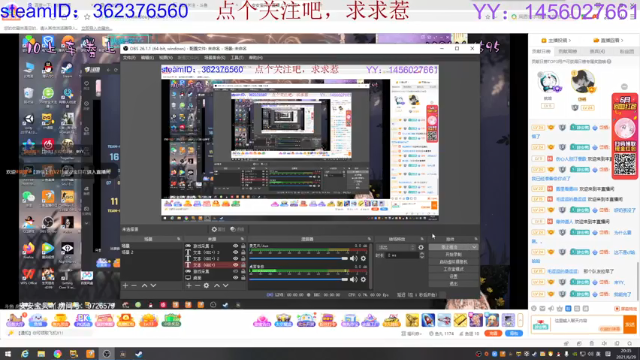The height and width of the screenshot is (360, 640).
Task: Open the scene transition type dropdown
Action: coord(396,247)
